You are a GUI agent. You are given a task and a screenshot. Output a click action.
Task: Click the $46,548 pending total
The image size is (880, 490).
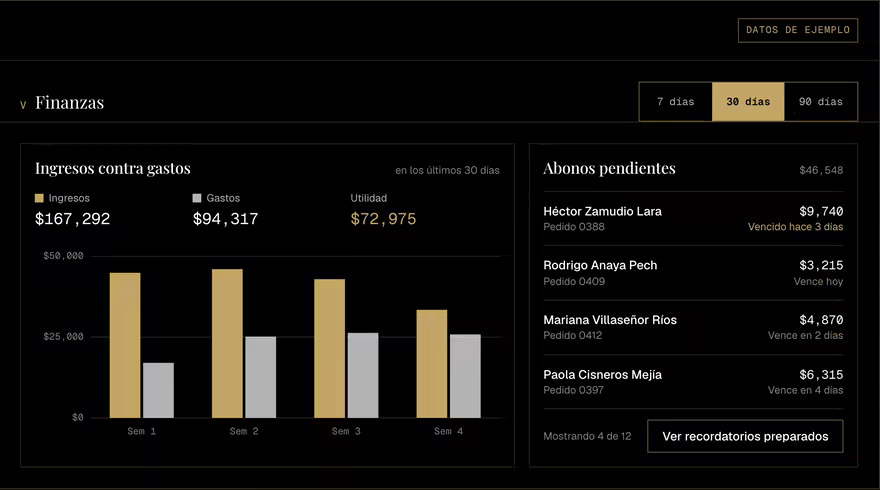coord(821,170)
